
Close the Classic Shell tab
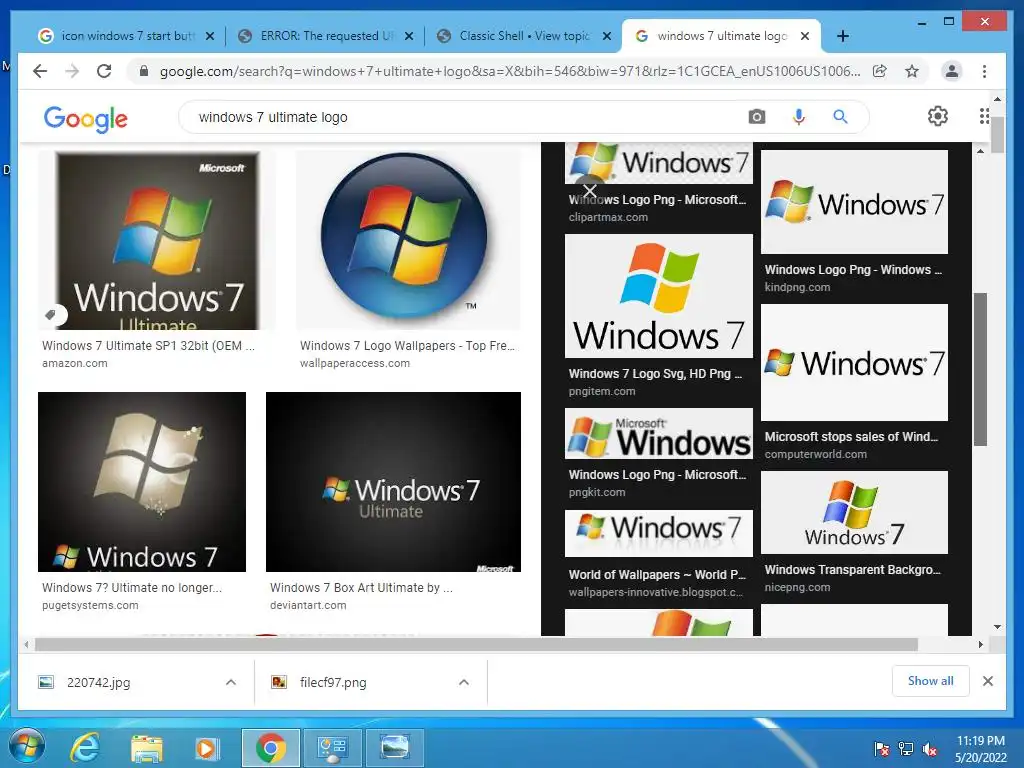607,36
